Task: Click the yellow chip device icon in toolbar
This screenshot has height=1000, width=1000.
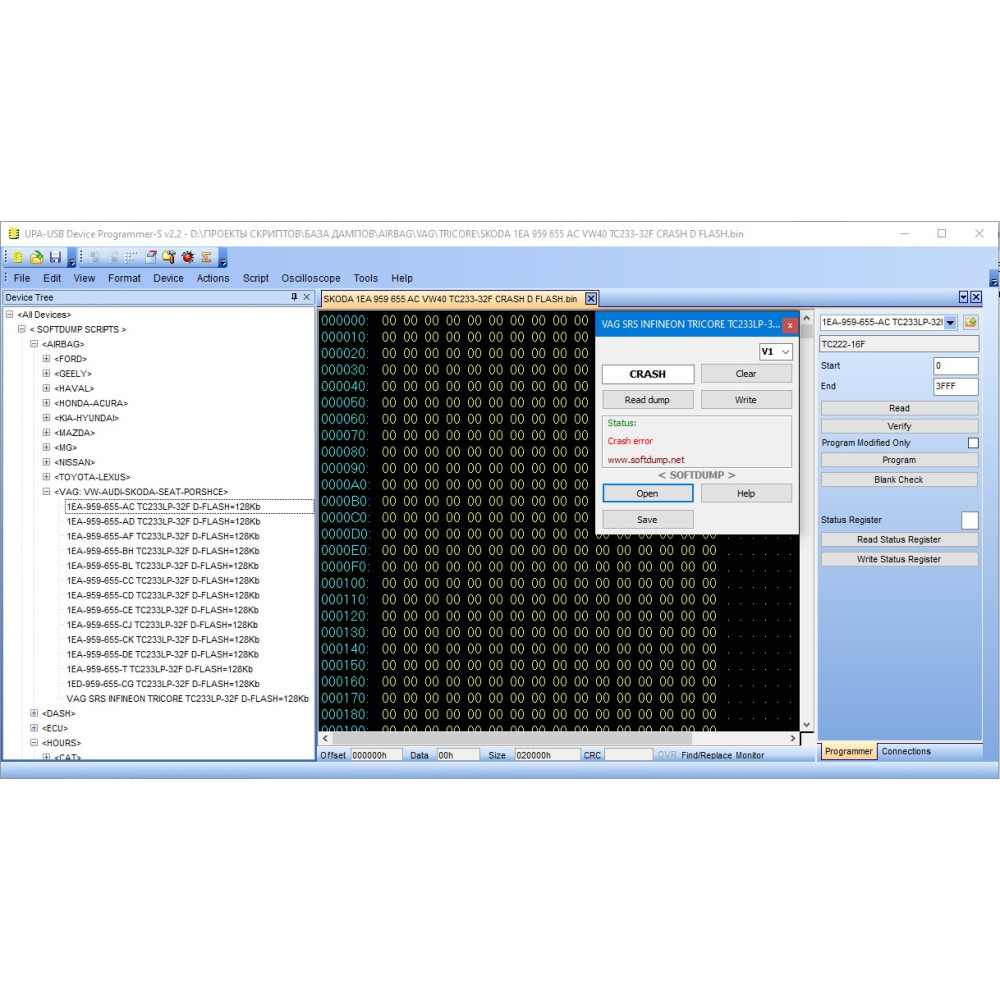Action: (18, 257)
